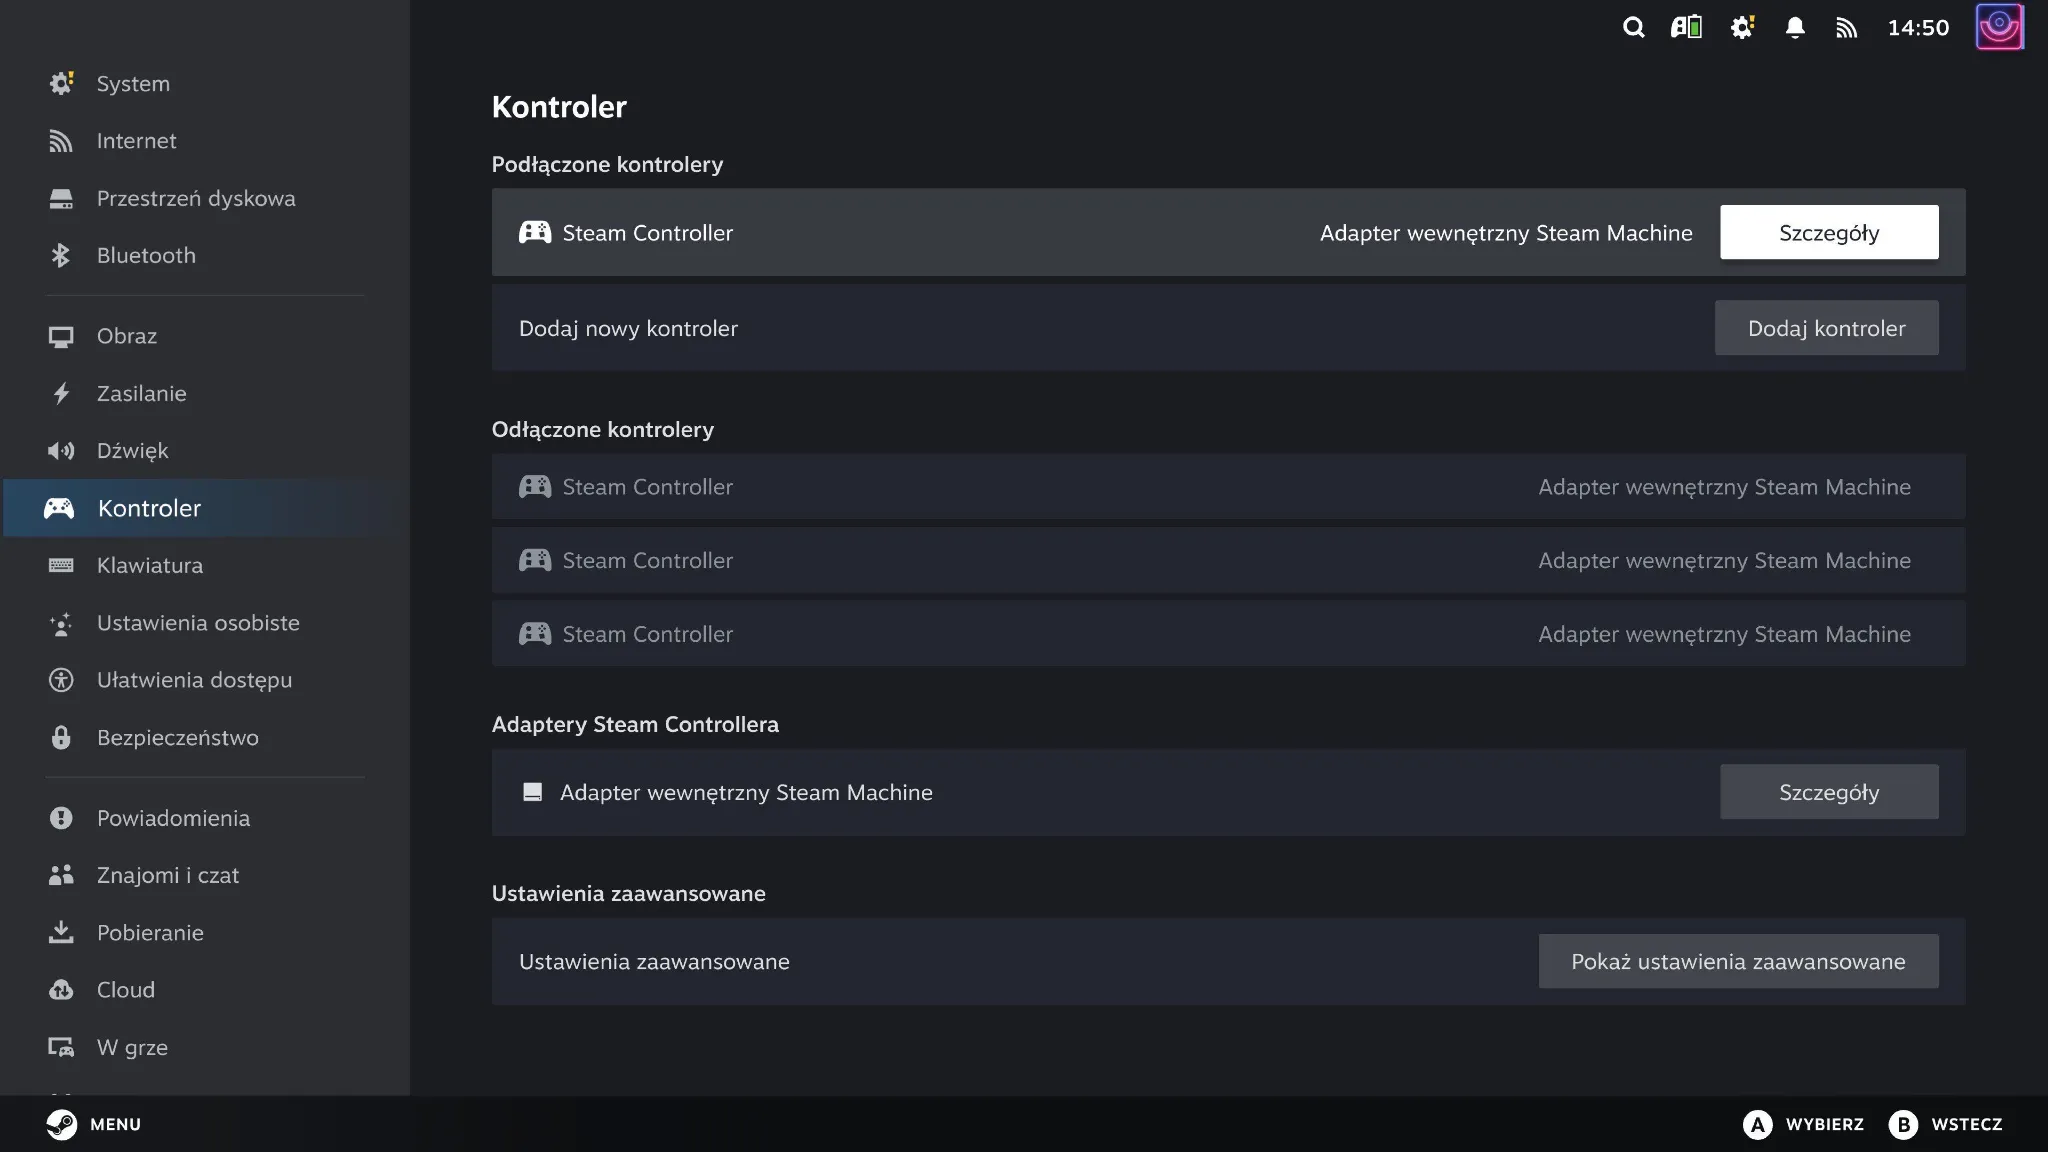Click the Bluetooth icon in sidebar
The height and width of the screenshot is (1152, 2048).
click(61, 255)
